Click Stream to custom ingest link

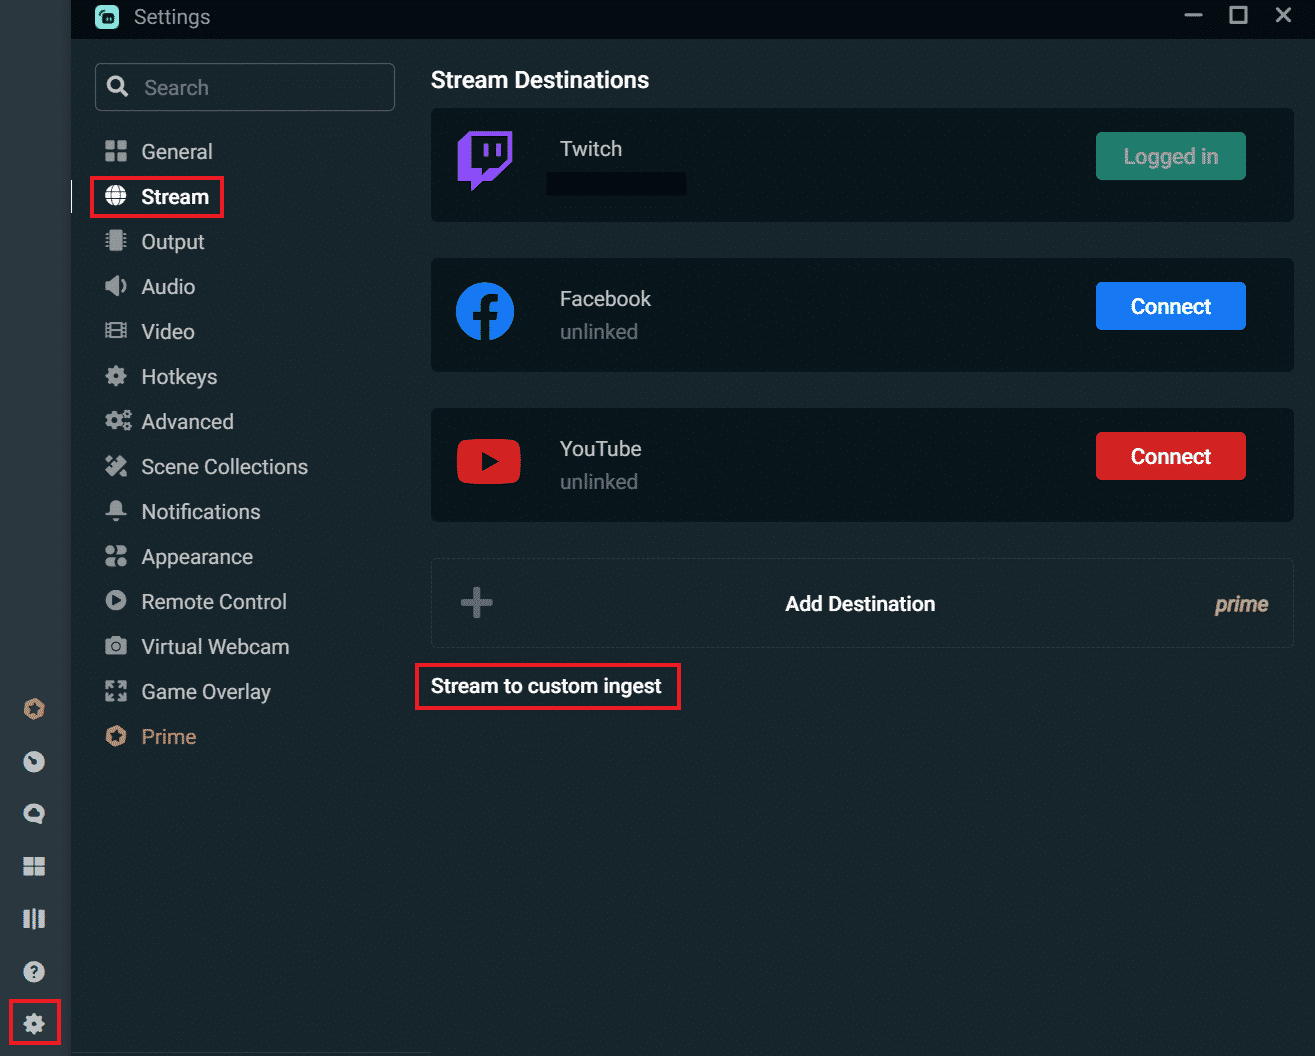pos(546,686)
